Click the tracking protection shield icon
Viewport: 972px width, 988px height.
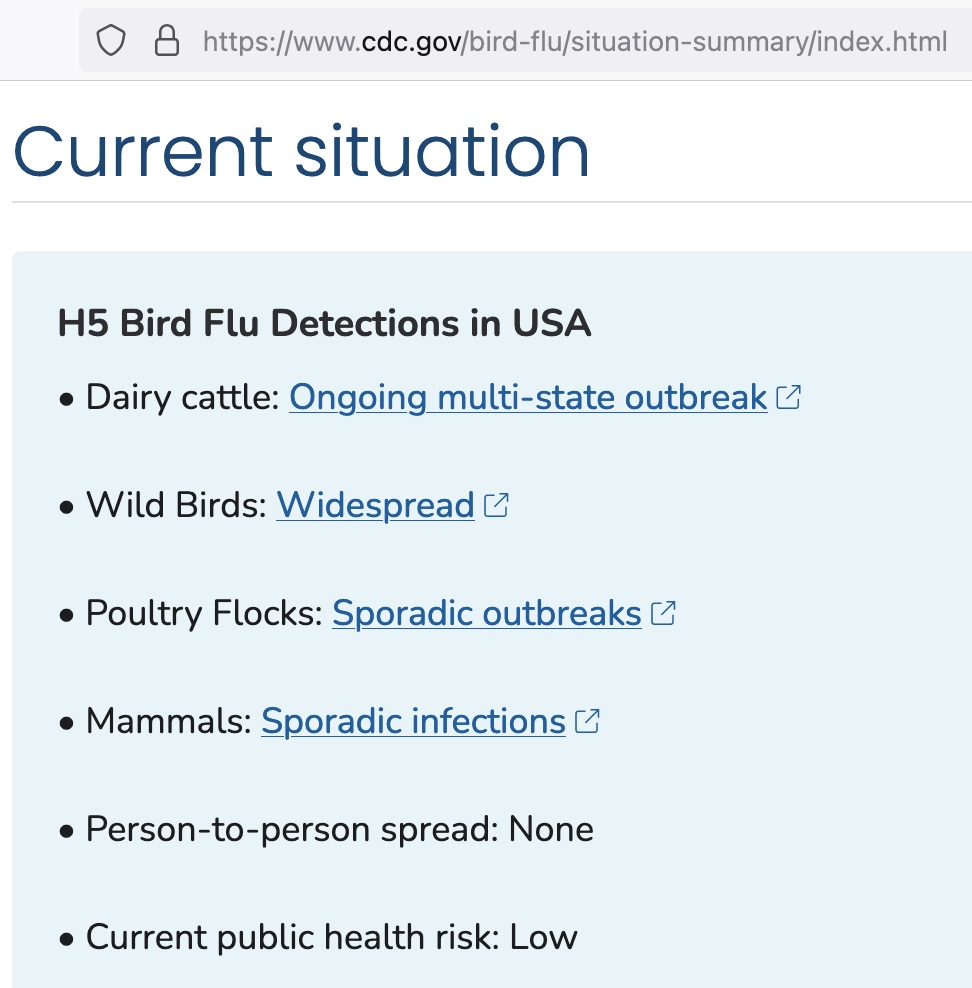(x=109, y=41)
